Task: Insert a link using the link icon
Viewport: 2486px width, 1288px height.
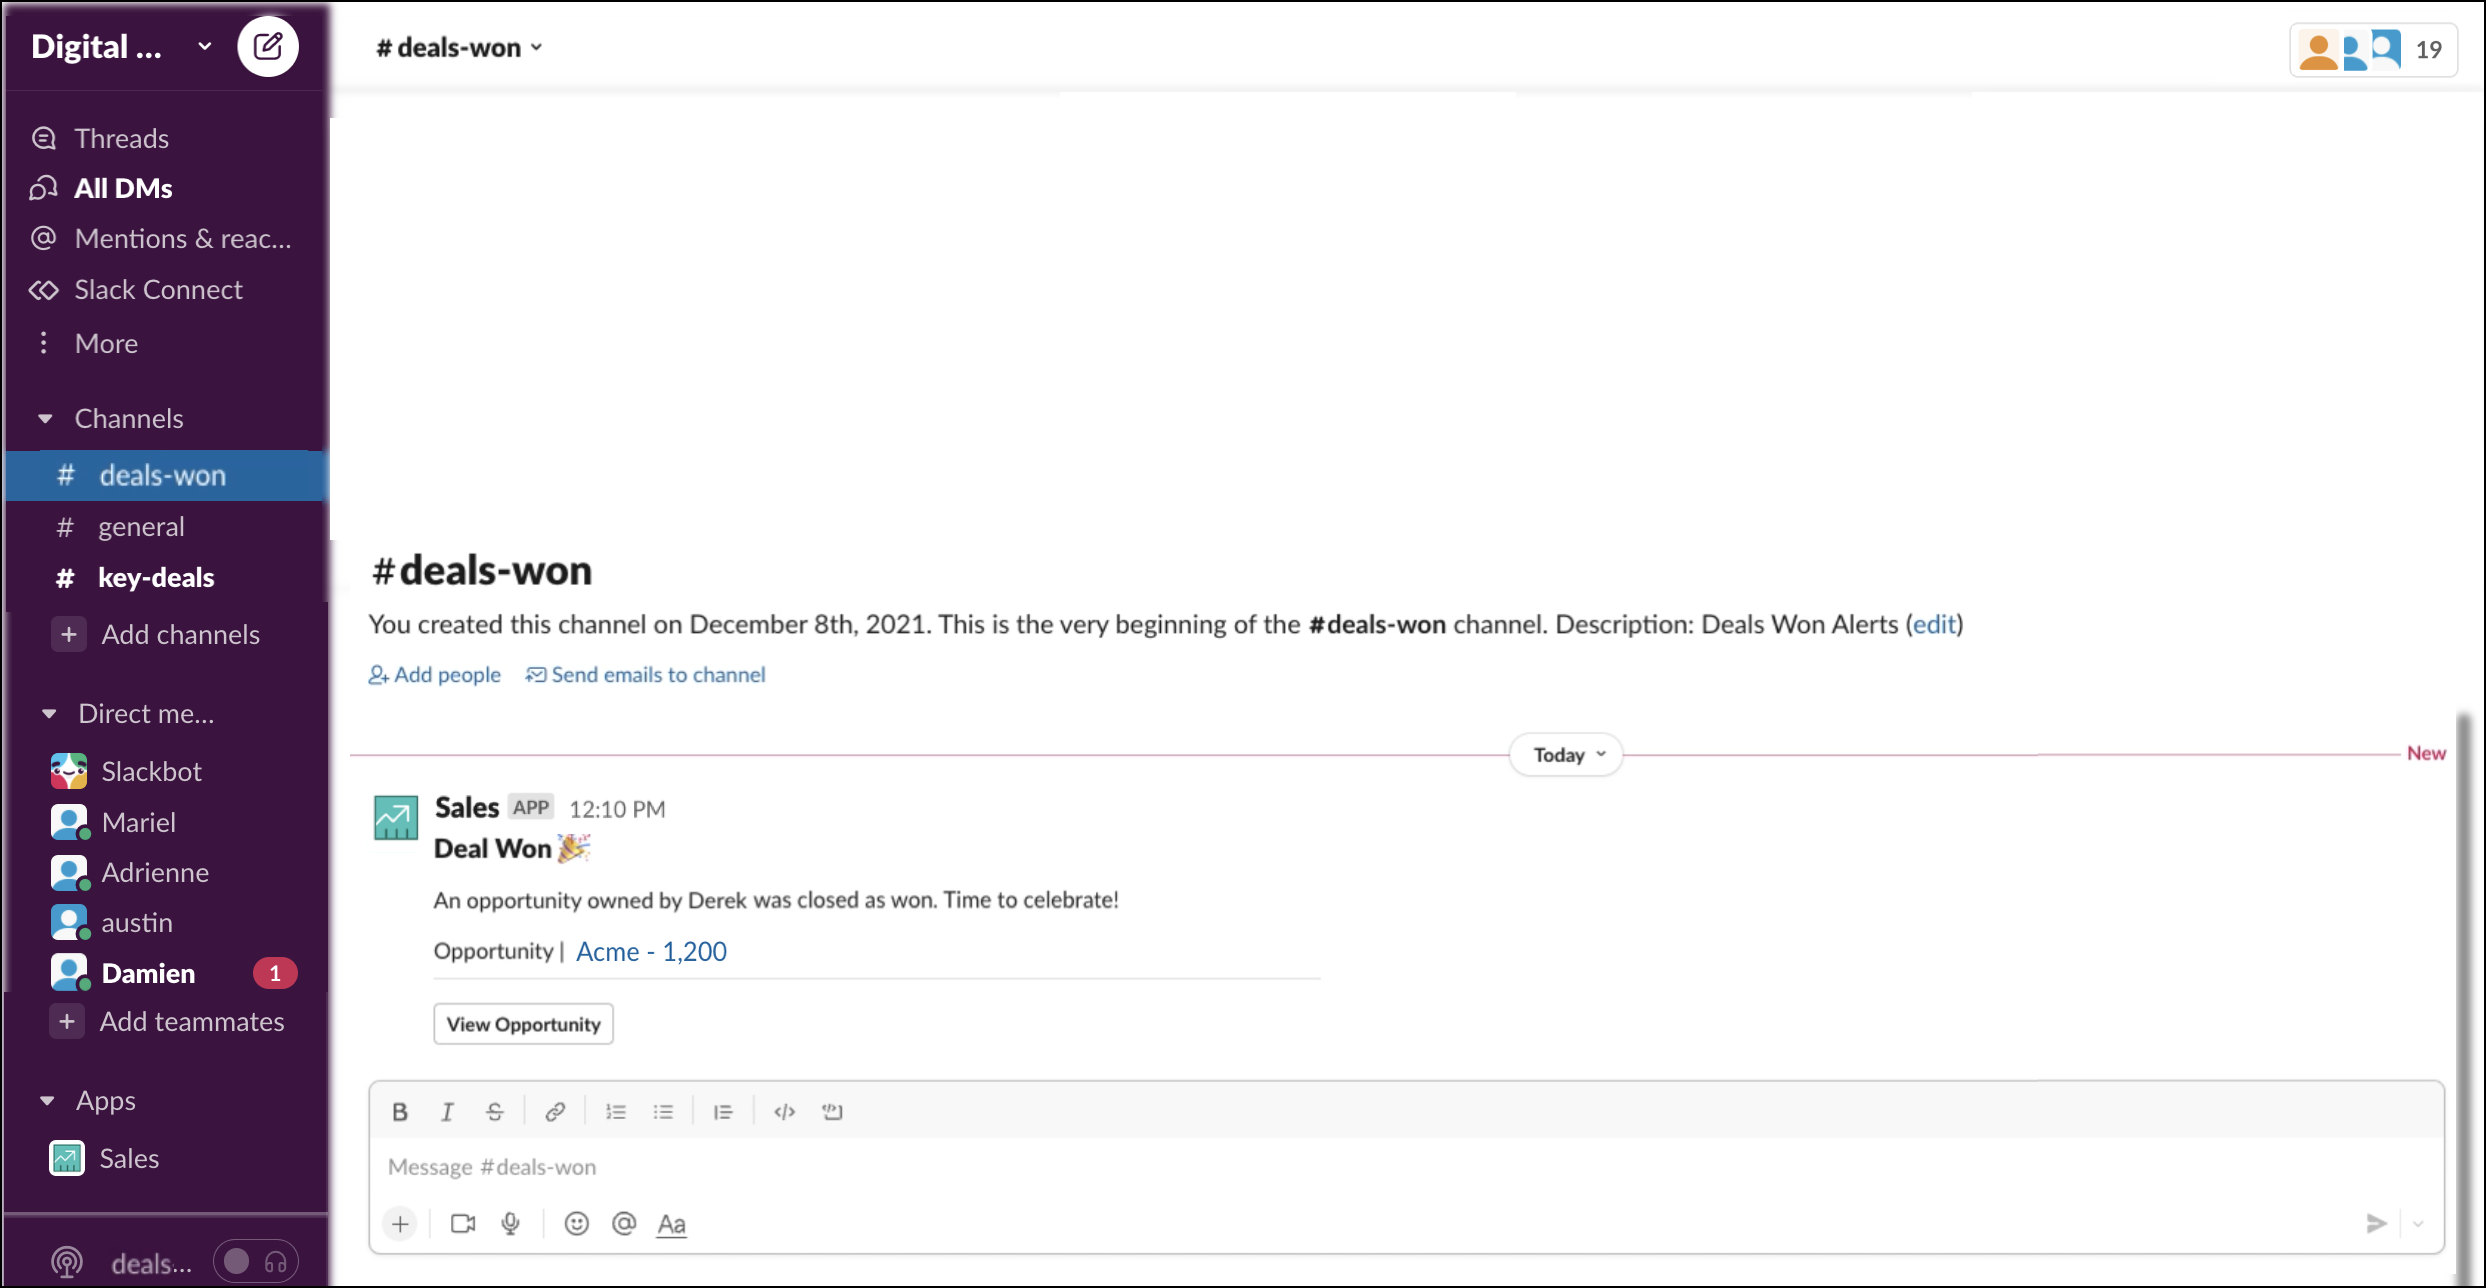Action: click(555, 1111)
